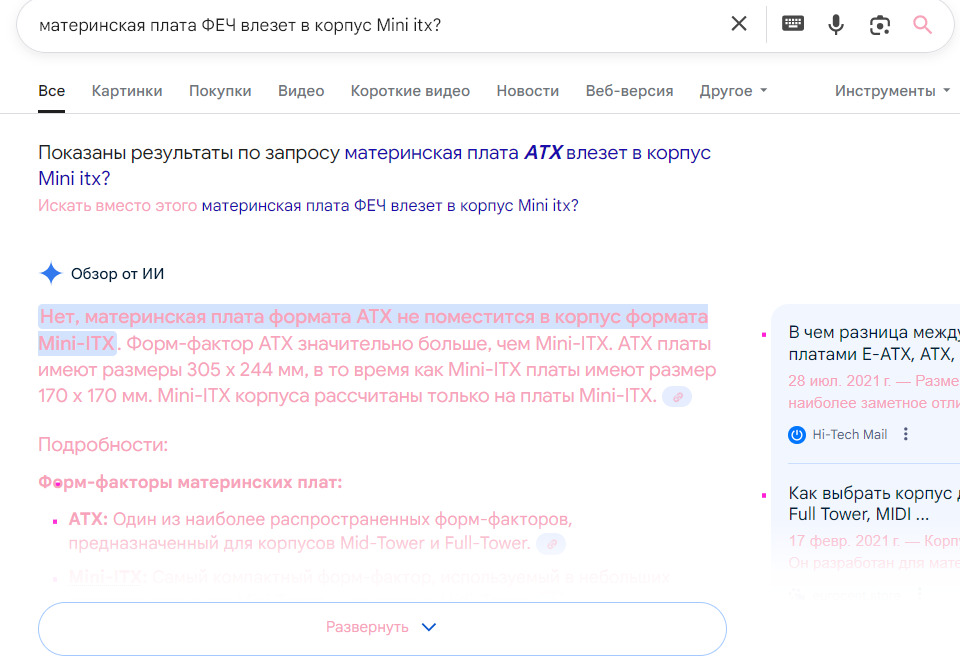Open the Покупки tab
960x657 pixels.
[220, 91]
